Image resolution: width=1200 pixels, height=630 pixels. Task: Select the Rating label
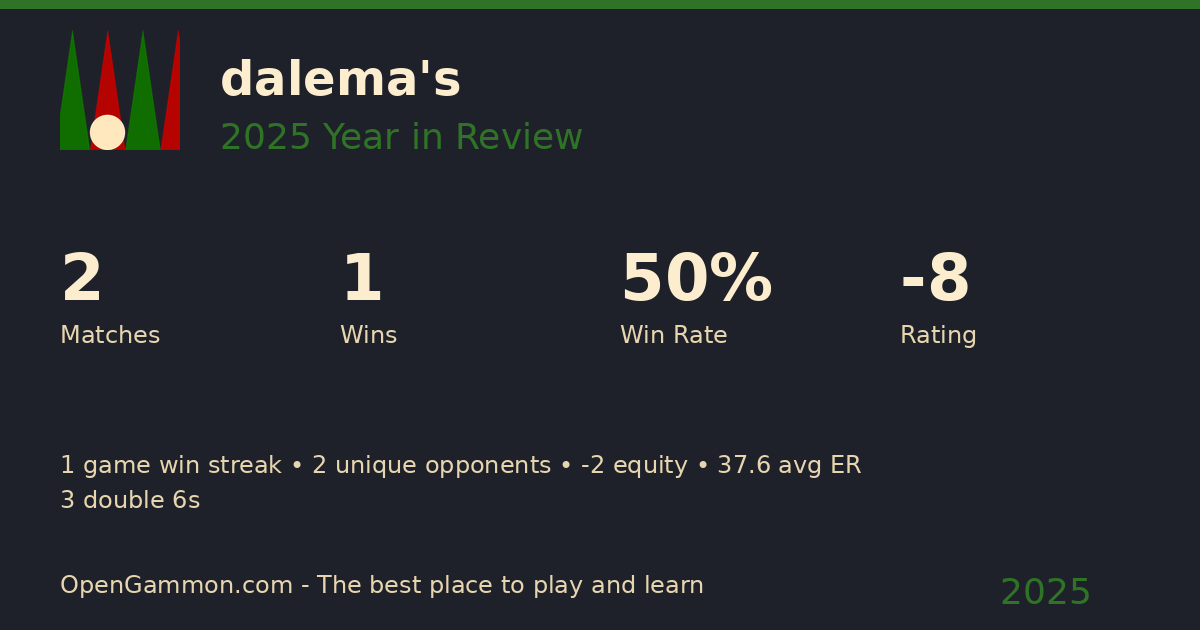(938, 336)
